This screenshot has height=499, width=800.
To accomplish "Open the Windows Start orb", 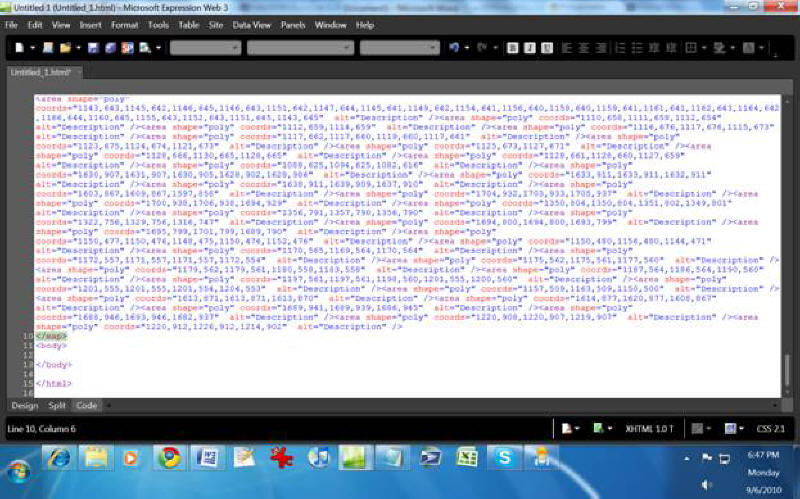I will pyautogui.click(x=18, y=471).
